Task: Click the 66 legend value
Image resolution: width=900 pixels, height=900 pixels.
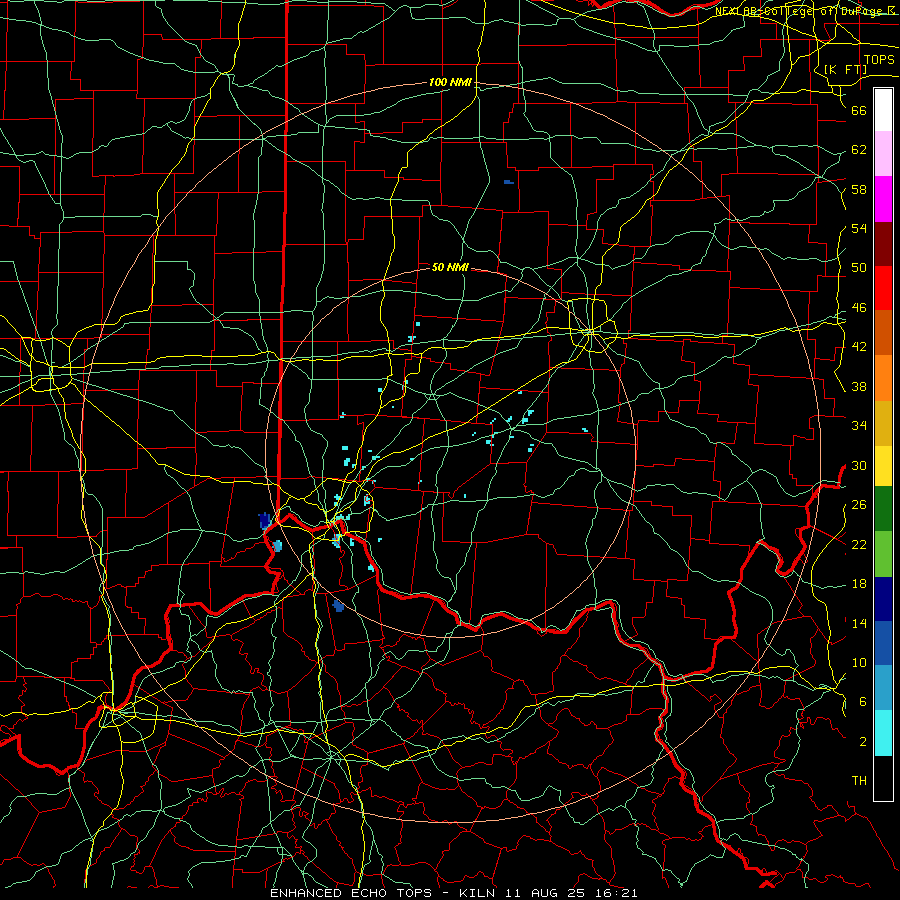Action: click(859, 110)
